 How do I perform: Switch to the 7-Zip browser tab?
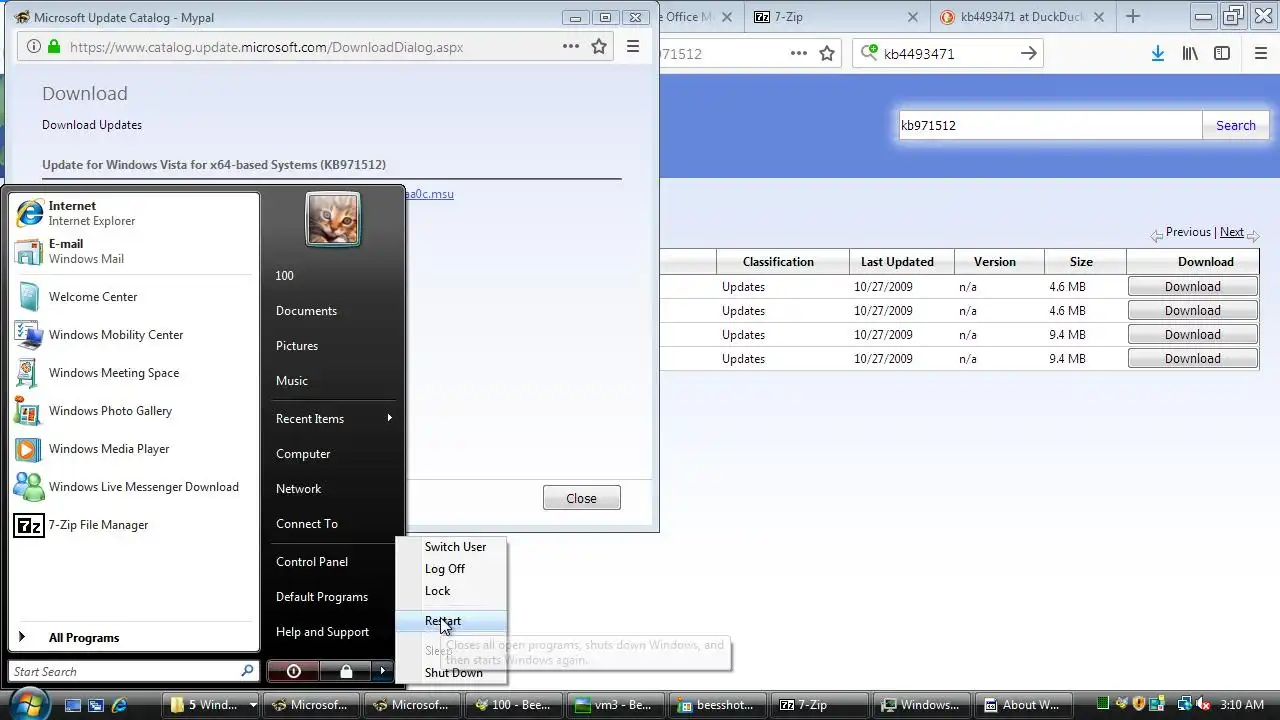tap(836, 17)
